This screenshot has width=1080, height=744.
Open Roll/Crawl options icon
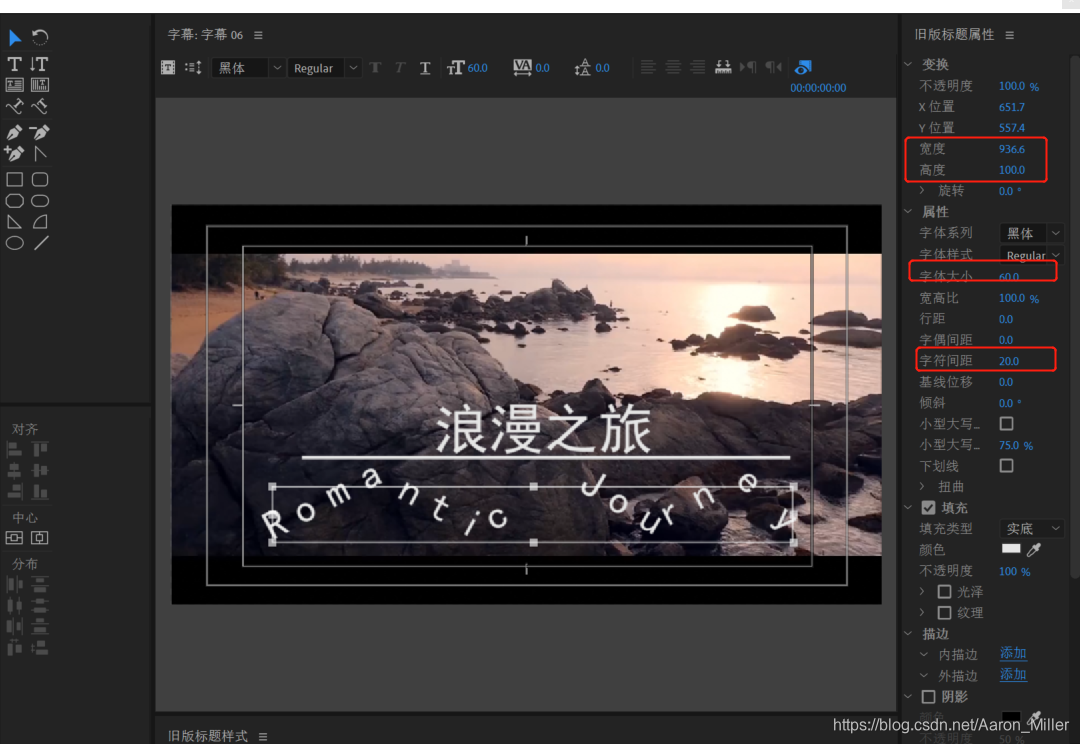tap(194, 68)
